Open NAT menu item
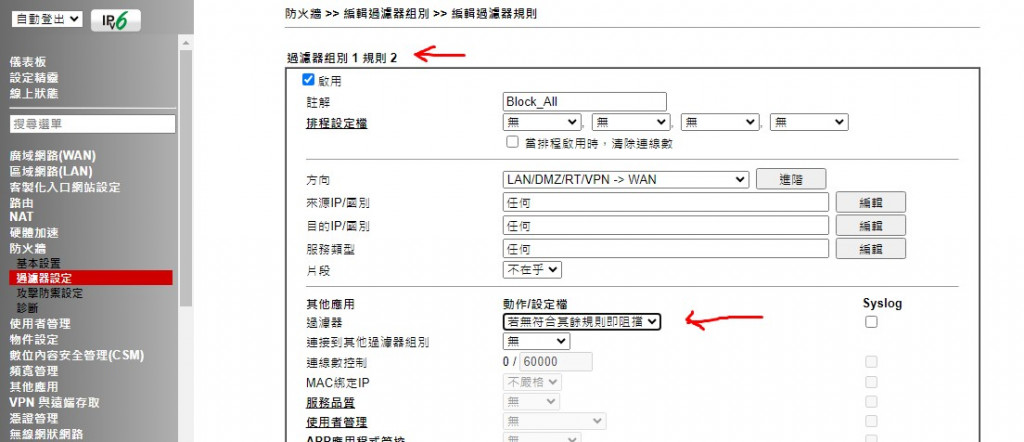Screen dimensions: 1024x442 pos(22,217)
